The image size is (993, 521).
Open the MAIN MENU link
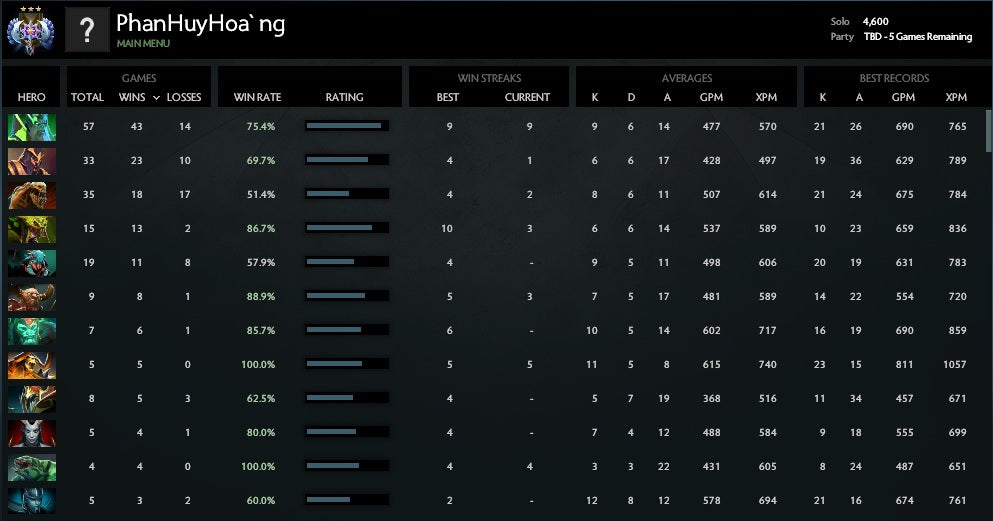(143, 44)
